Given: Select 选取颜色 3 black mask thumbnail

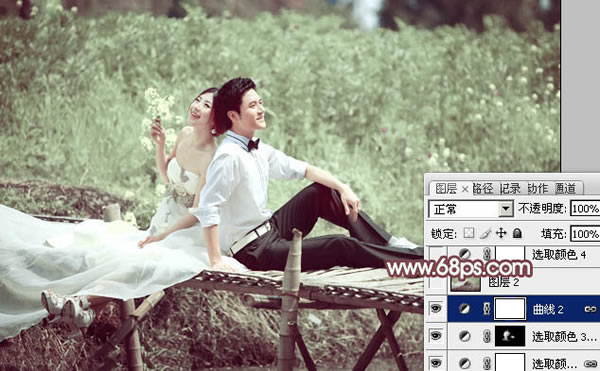Looking at the screenshot, I should (x=510, y=336).
